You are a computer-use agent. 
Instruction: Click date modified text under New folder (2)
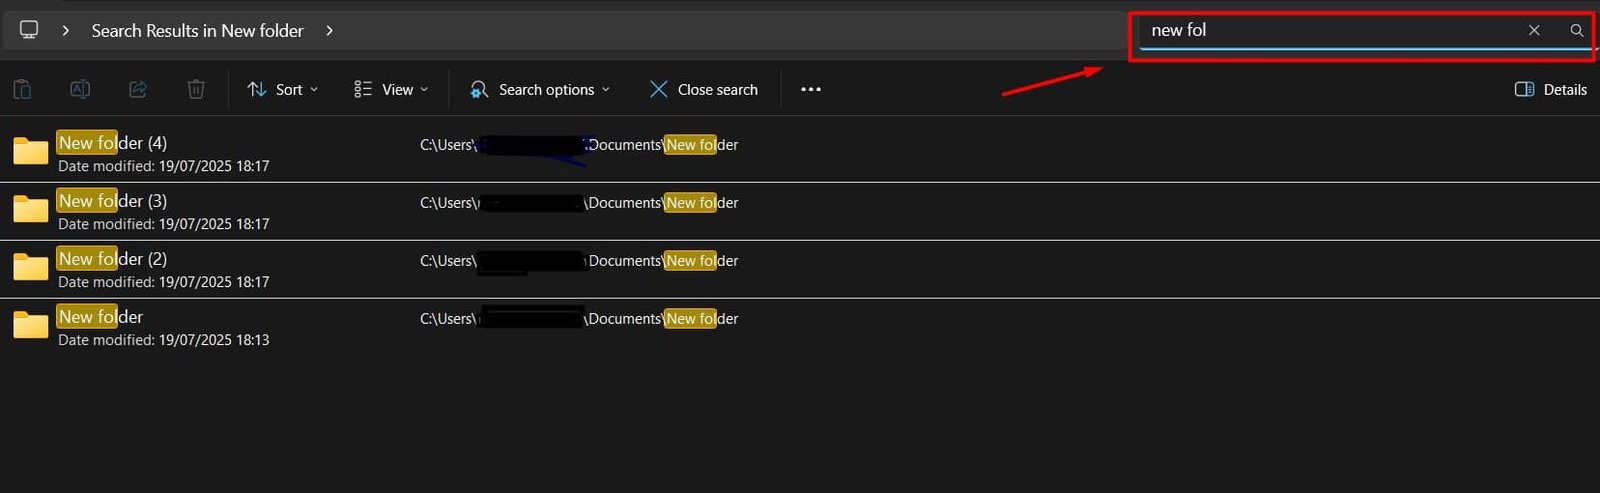click(164, 282)
